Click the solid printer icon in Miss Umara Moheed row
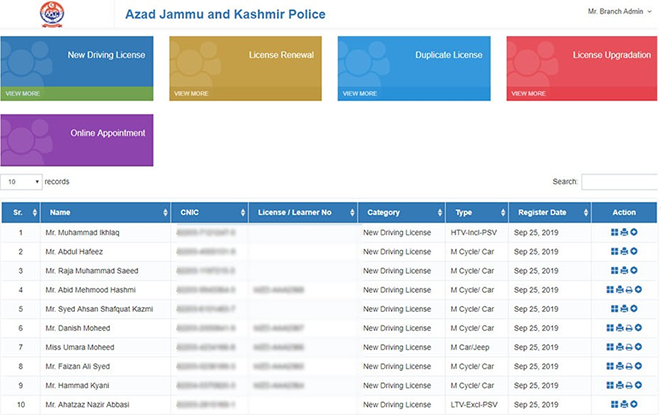Image resolution: width=661 pixels, height=415 pixels. 620,347
